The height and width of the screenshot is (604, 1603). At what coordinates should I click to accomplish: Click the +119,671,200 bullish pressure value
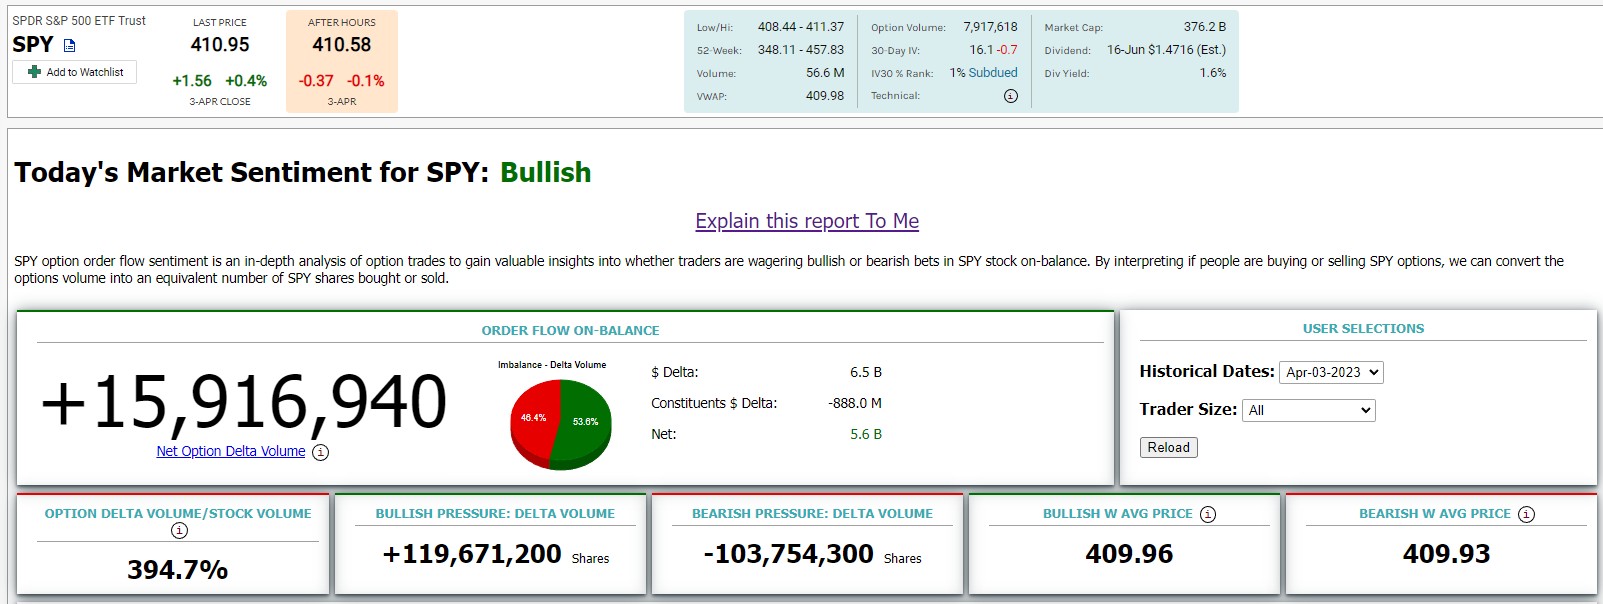point(472,554)
